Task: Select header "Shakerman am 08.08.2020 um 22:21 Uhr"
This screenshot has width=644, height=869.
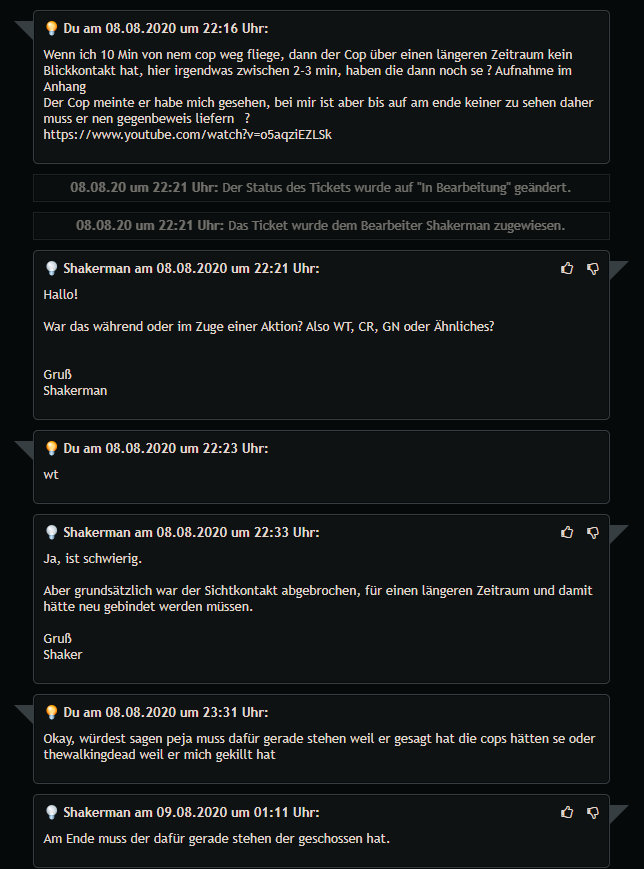Action: [x=191, y=268]
